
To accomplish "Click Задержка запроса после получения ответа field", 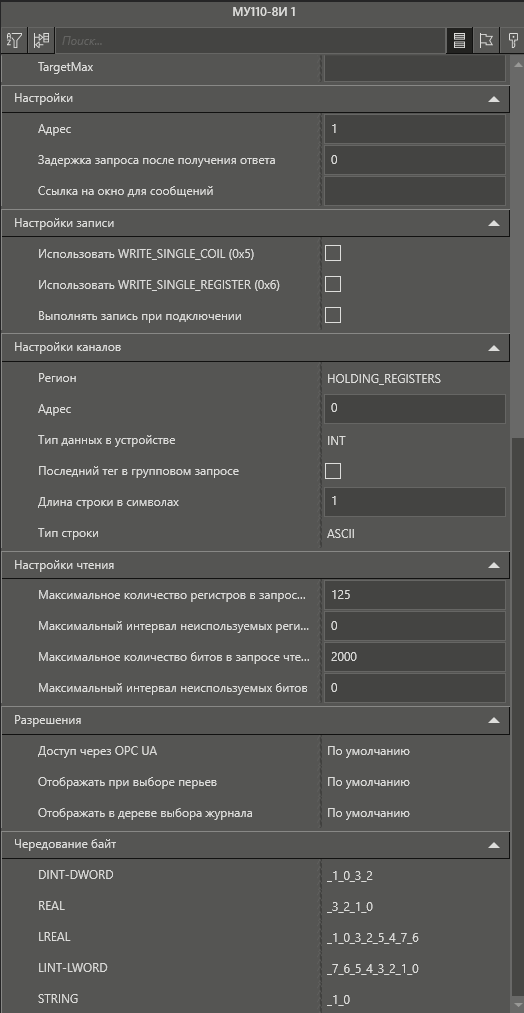I will coord(415,160).
